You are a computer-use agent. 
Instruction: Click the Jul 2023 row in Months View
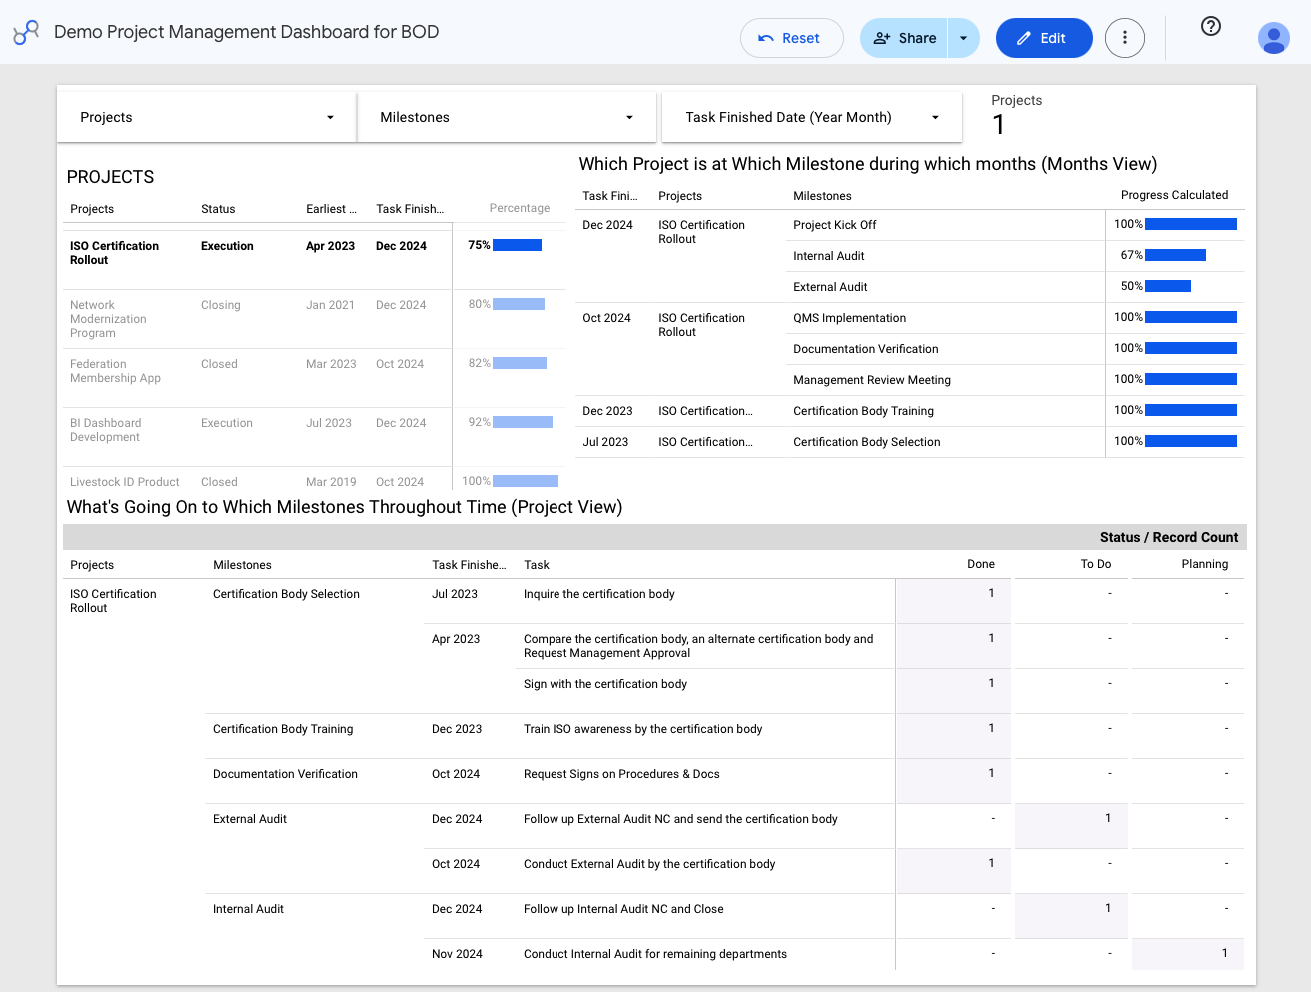pos(910,442)
